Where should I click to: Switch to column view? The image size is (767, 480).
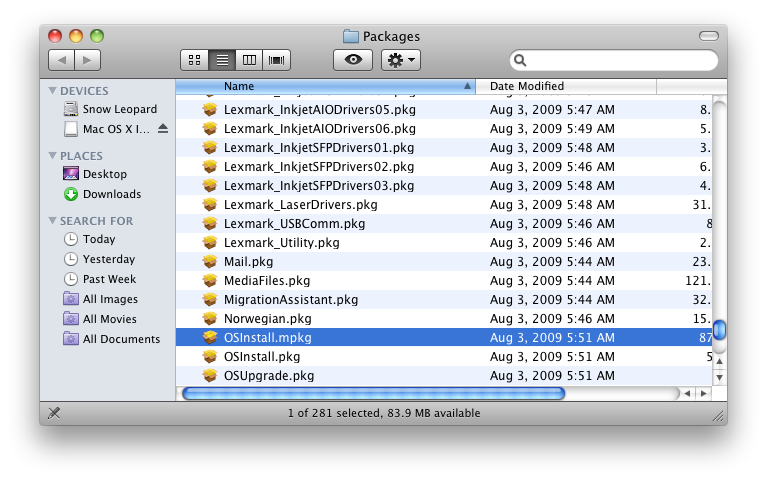click(x=249, y=60)
